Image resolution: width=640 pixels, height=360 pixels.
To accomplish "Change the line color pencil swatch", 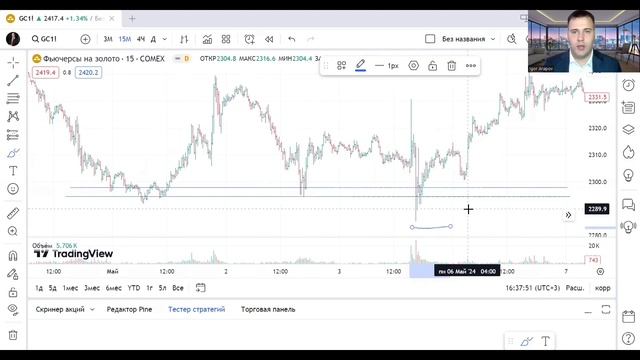I will coord(360,65).
